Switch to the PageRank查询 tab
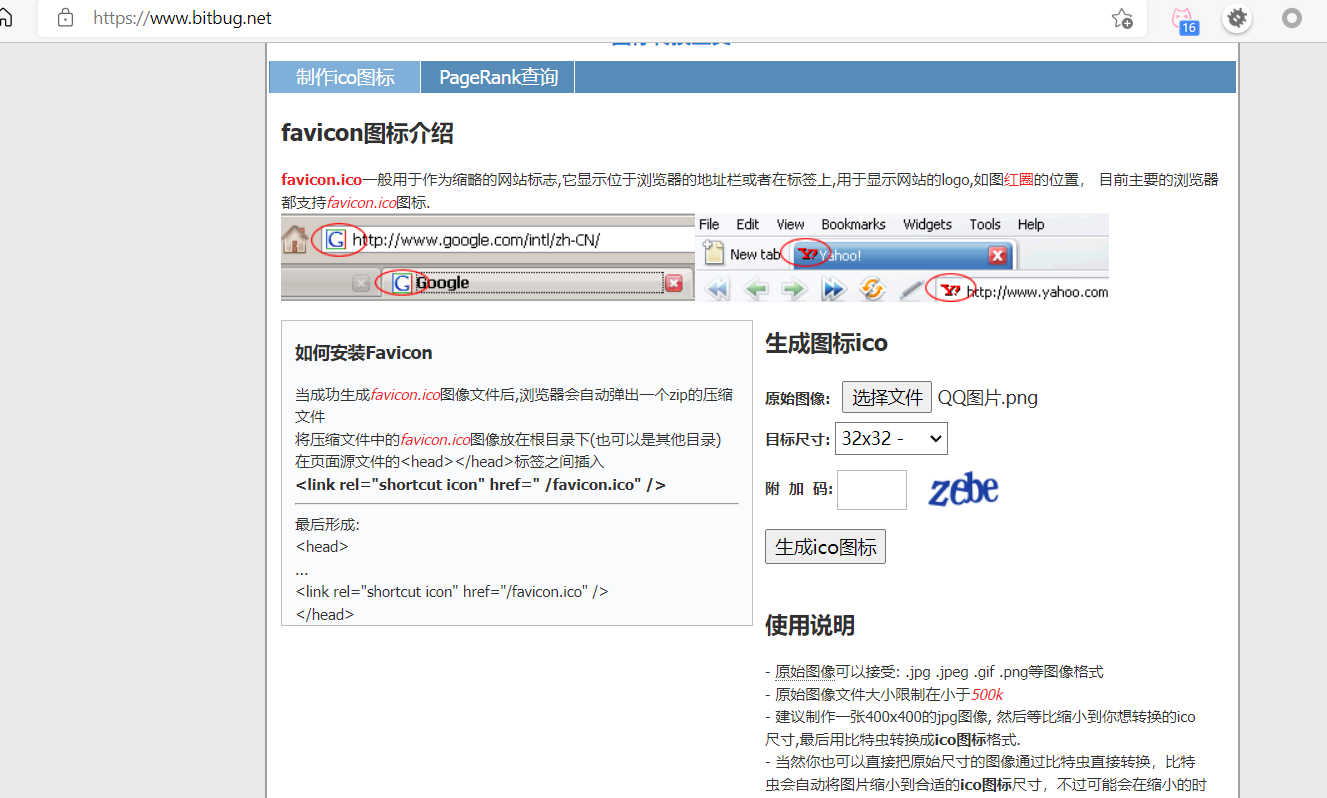The width and height of the screenshot is (1327, 798). point(497,76)
